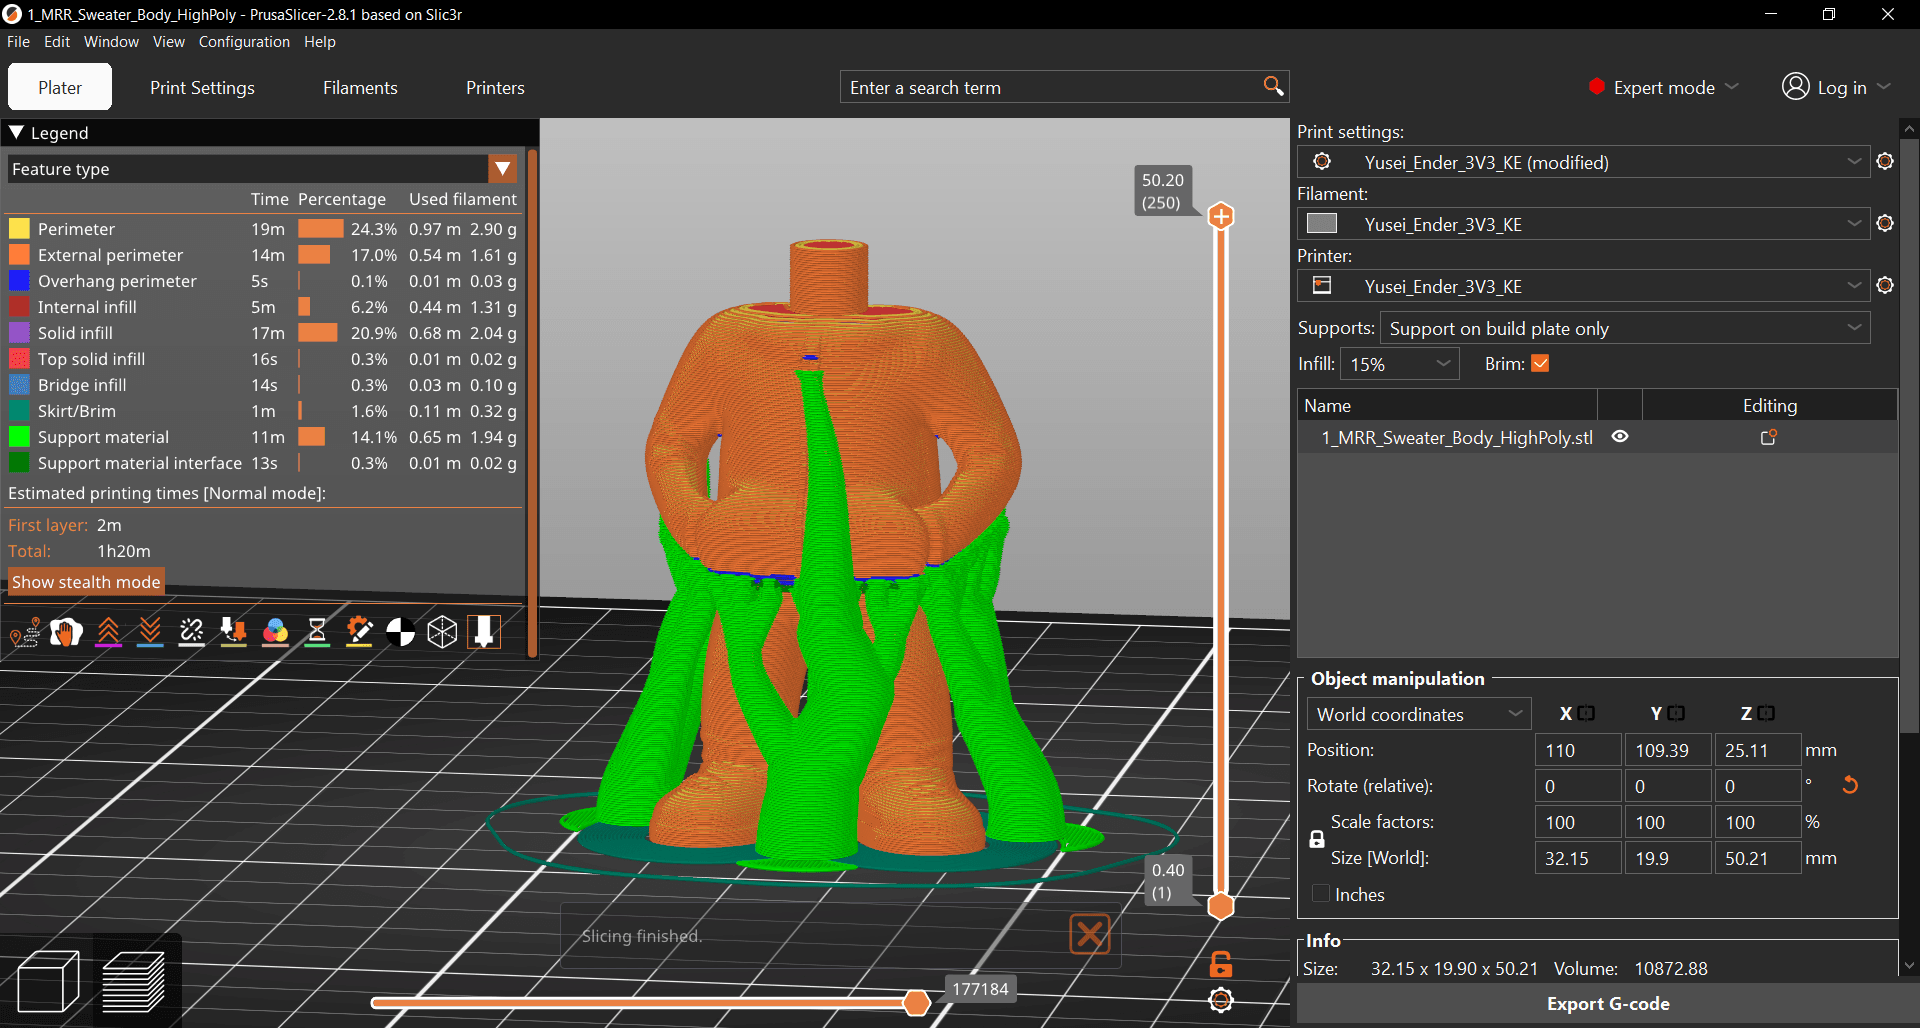
Task: Hide the STL object with eye icon
Action: (x=1620, y=437)
